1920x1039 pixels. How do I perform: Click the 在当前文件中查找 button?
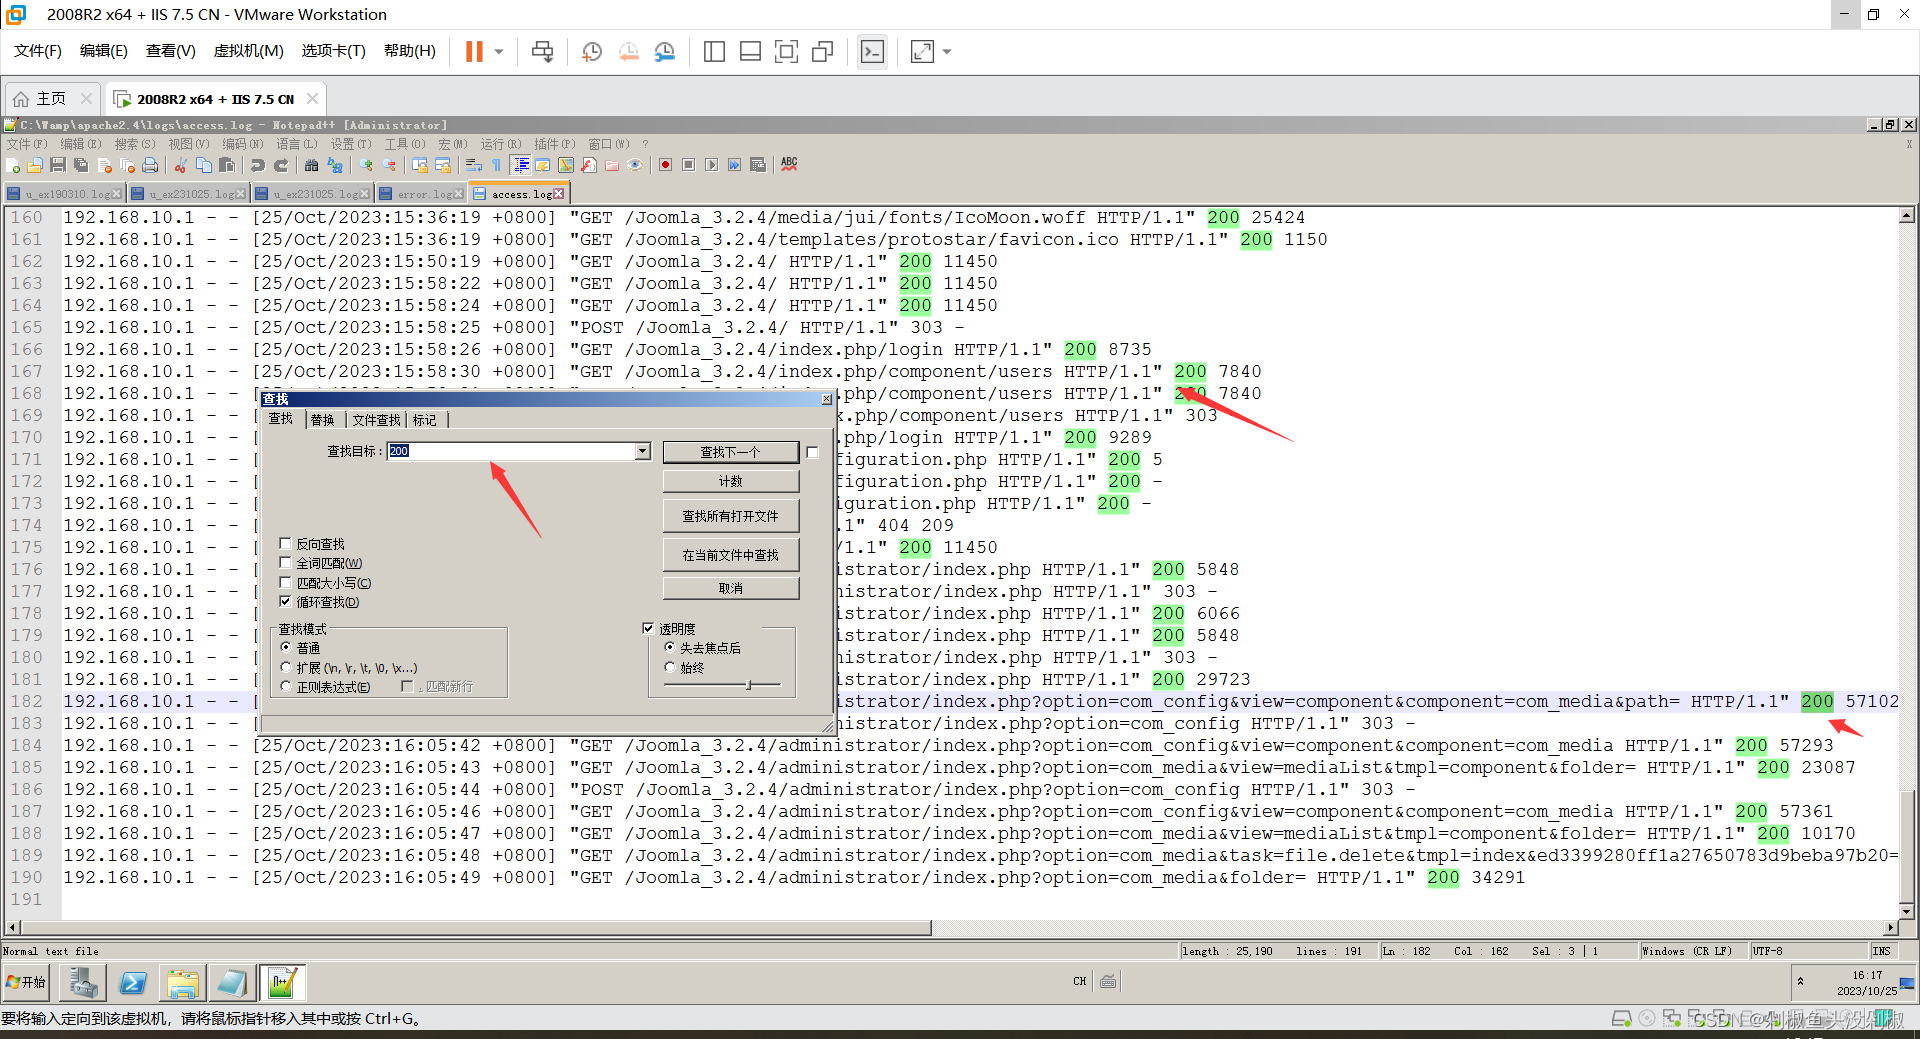pyautogui.click(x=731, y=555)
